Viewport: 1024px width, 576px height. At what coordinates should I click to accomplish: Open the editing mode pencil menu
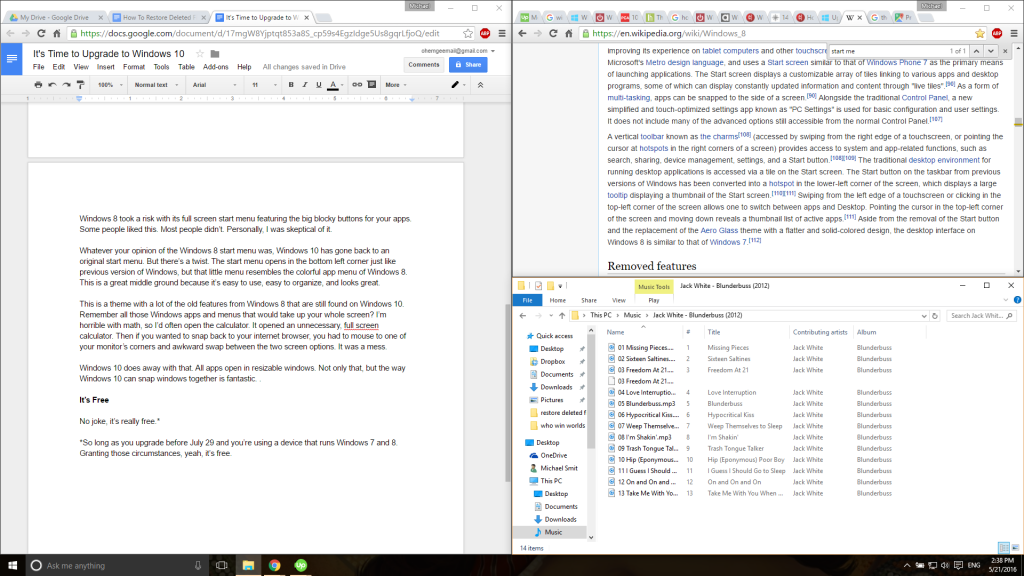(458, 85)
